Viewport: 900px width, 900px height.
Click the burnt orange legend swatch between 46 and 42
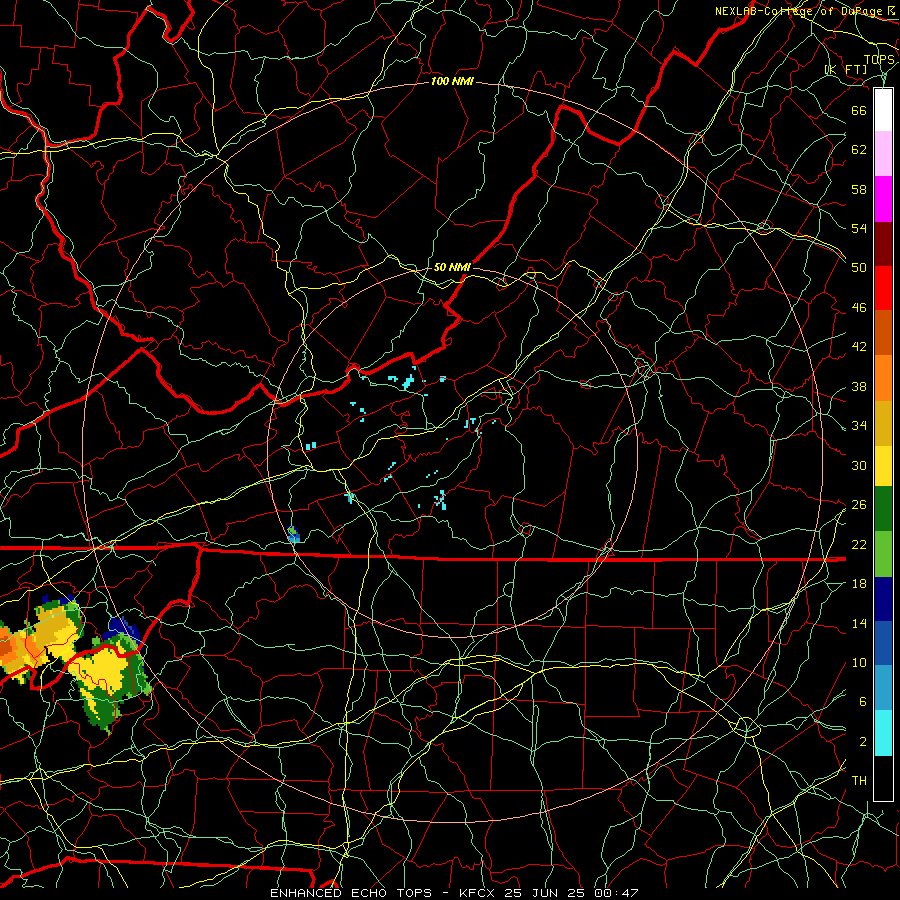tap(883, 332)
